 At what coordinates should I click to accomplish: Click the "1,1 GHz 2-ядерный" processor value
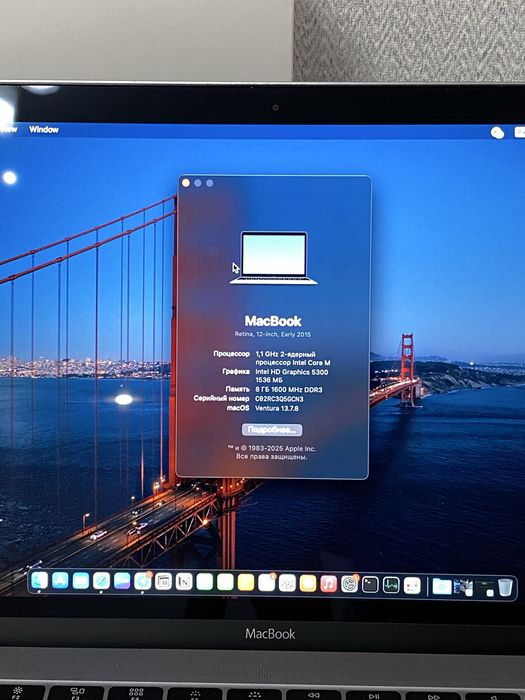[x=285, y=354]
